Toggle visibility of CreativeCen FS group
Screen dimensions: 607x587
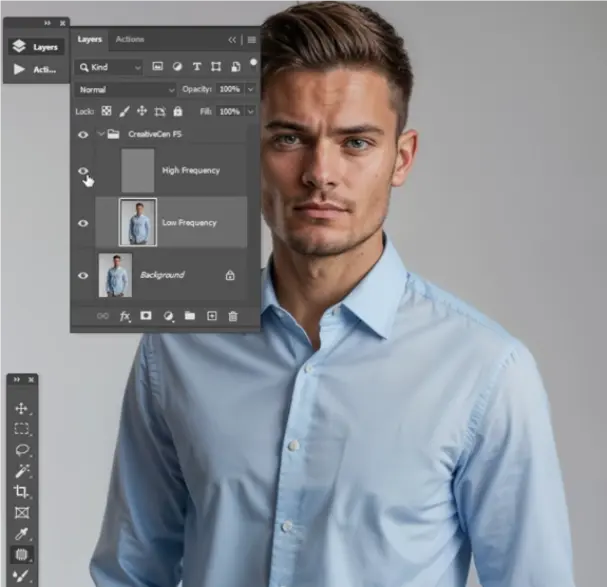click(x=83, y=134)
